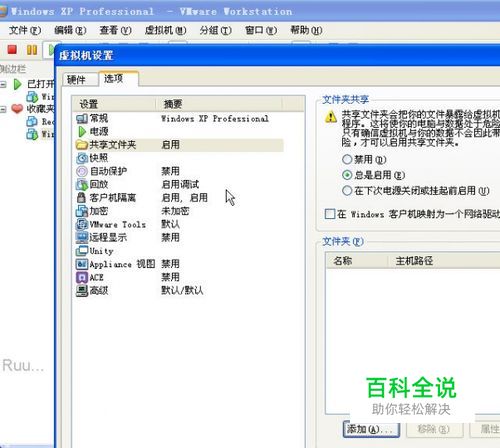Switch to the 硬件 tab

click(x=80, y=80)
